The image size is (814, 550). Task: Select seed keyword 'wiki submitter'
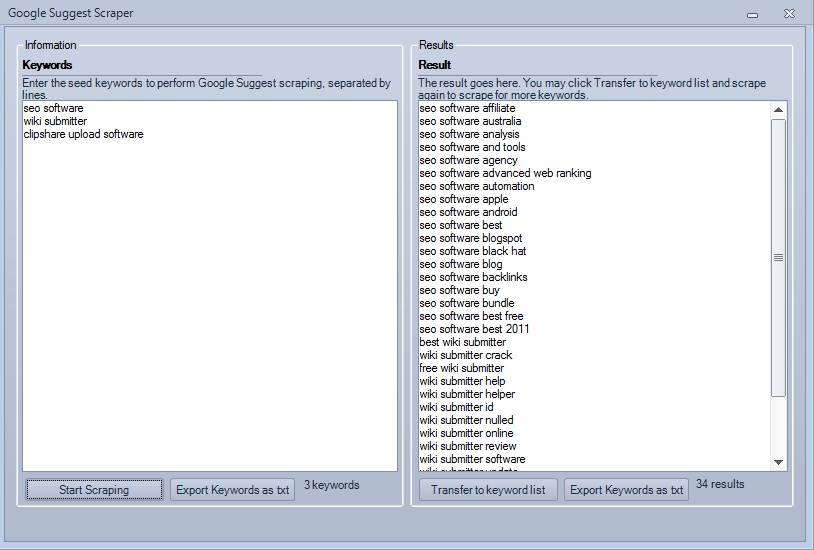55,121
